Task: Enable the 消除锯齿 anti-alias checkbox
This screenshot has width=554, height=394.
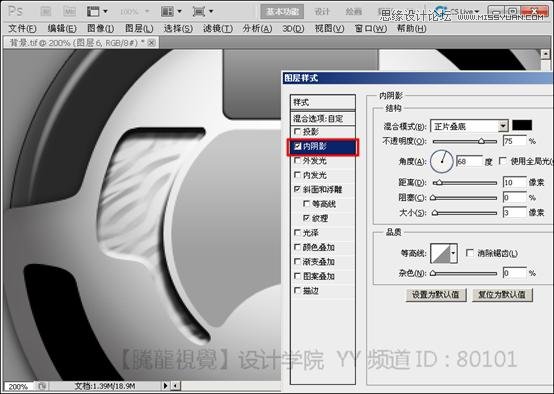Action: (470, 253)
